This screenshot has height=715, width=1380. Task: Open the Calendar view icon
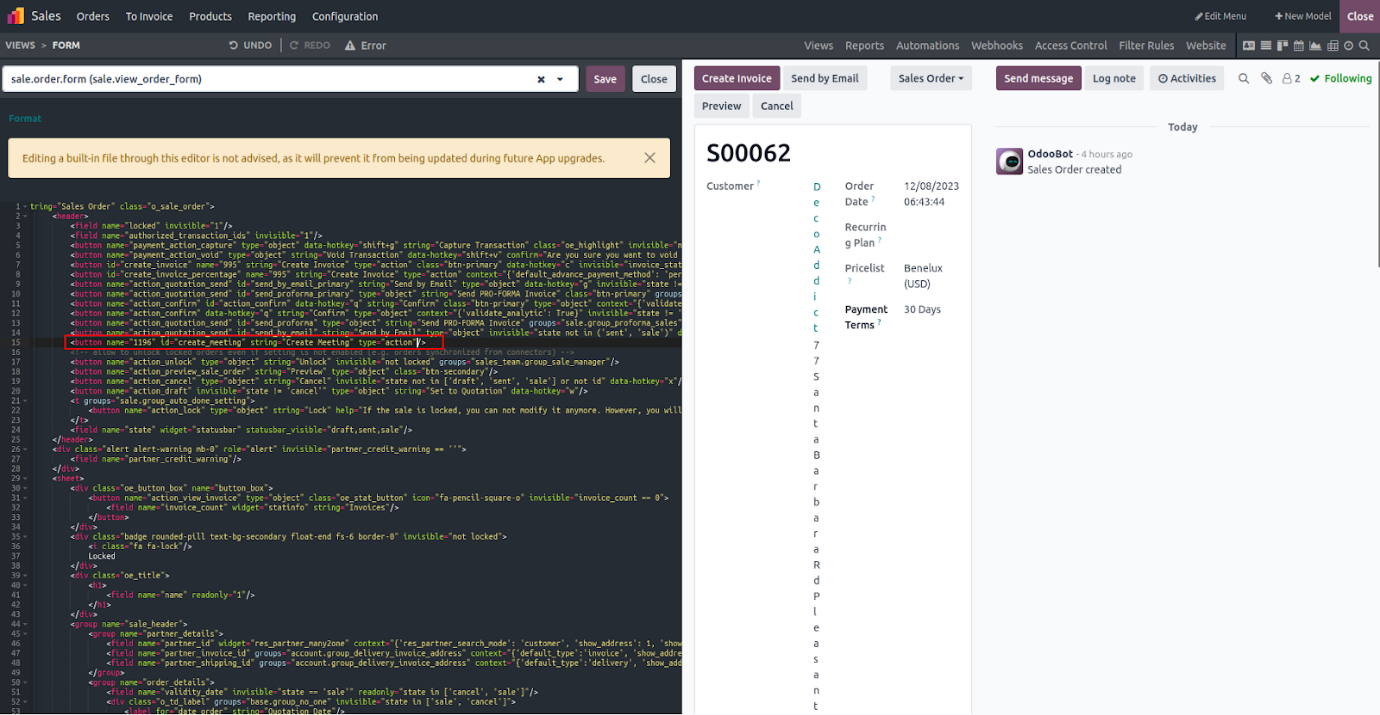(x=1299, y=46)
